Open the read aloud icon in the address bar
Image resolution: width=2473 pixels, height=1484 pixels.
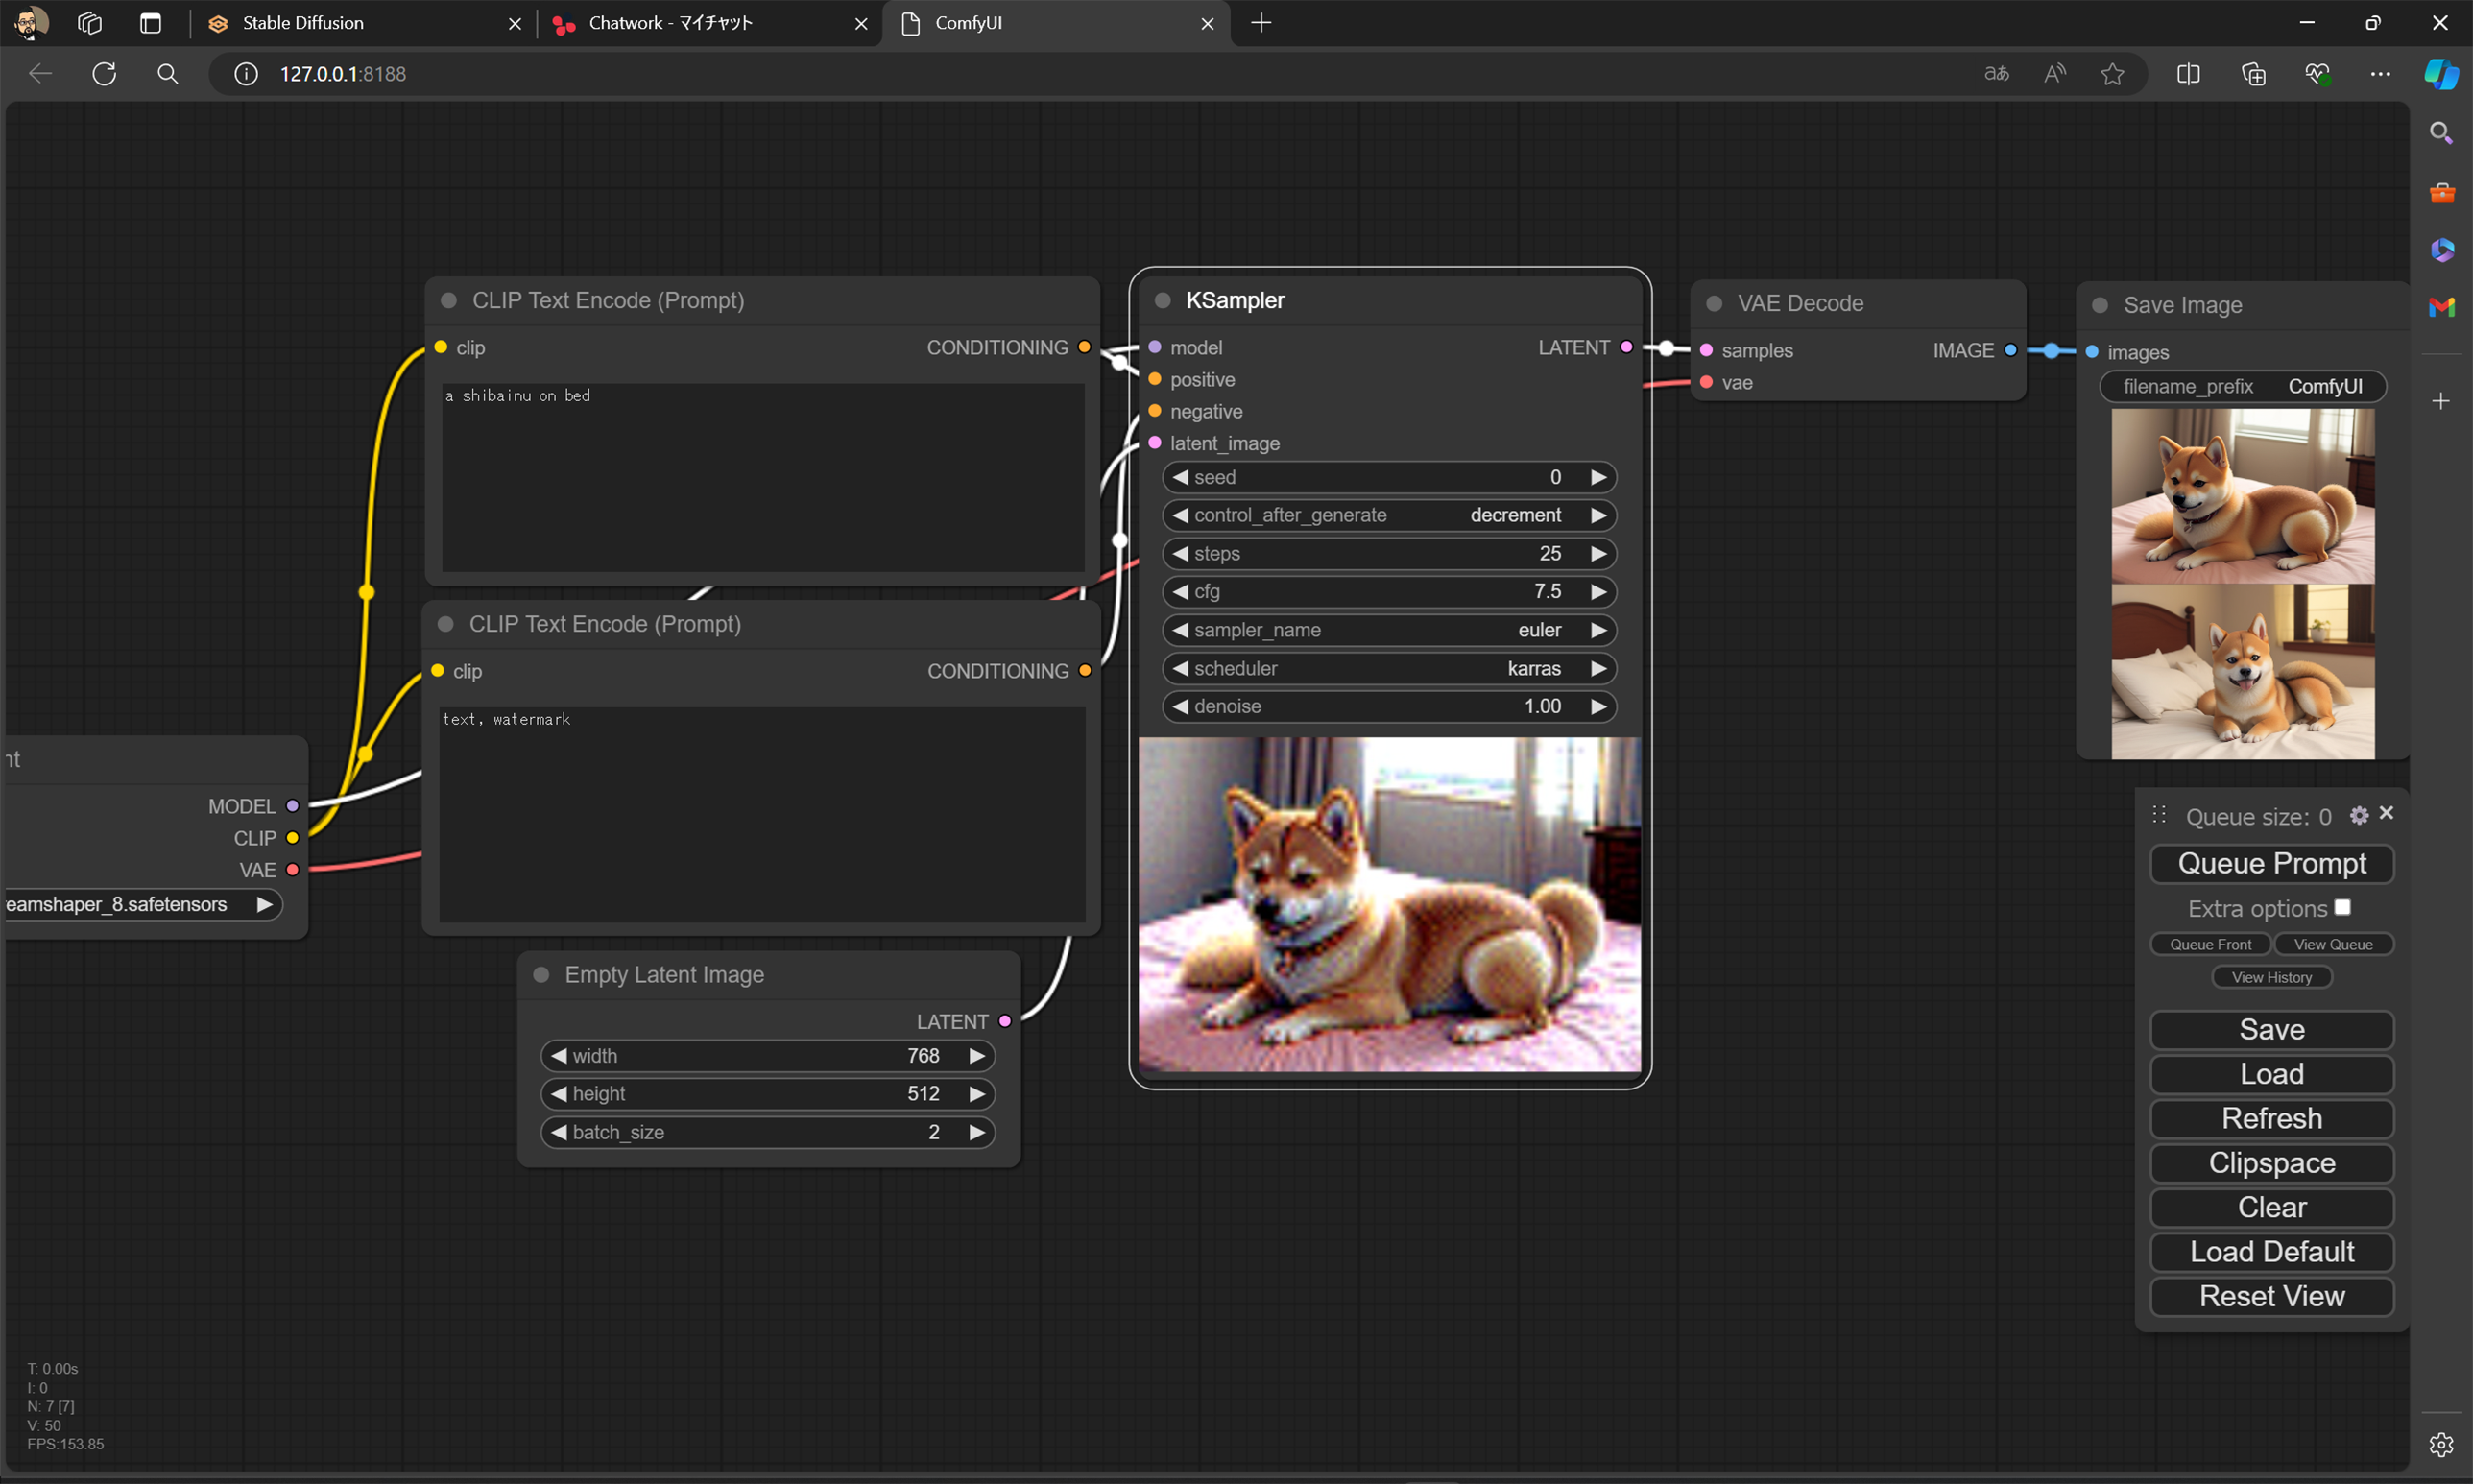[x=2055, y=73]
